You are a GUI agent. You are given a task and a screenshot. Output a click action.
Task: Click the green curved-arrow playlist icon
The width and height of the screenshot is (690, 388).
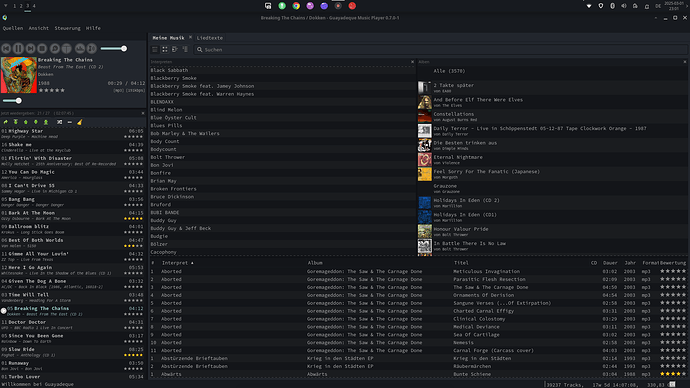[6, 122]
